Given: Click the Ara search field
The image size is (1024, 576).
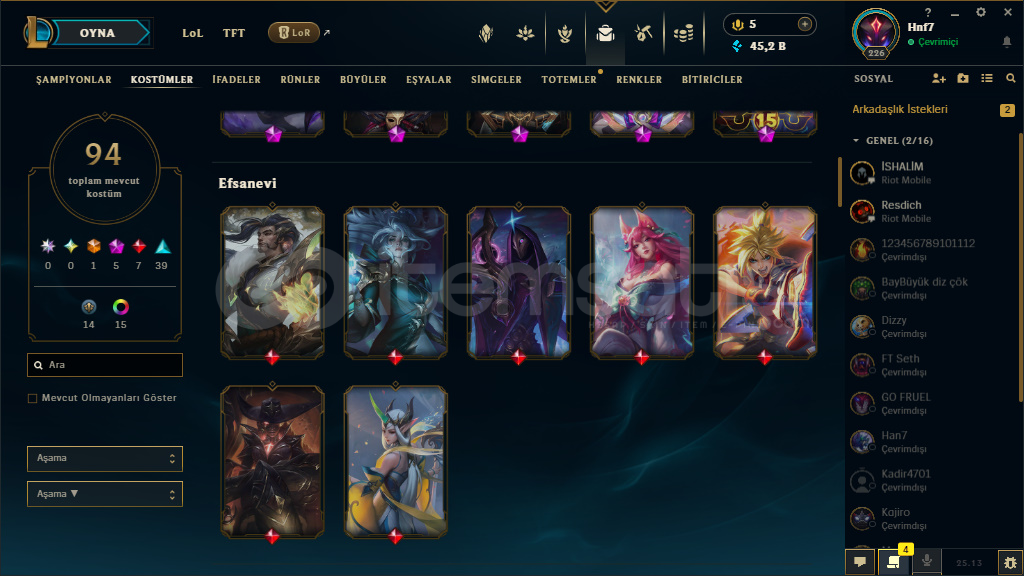Looking at the screenshot, I should point(104,365).
